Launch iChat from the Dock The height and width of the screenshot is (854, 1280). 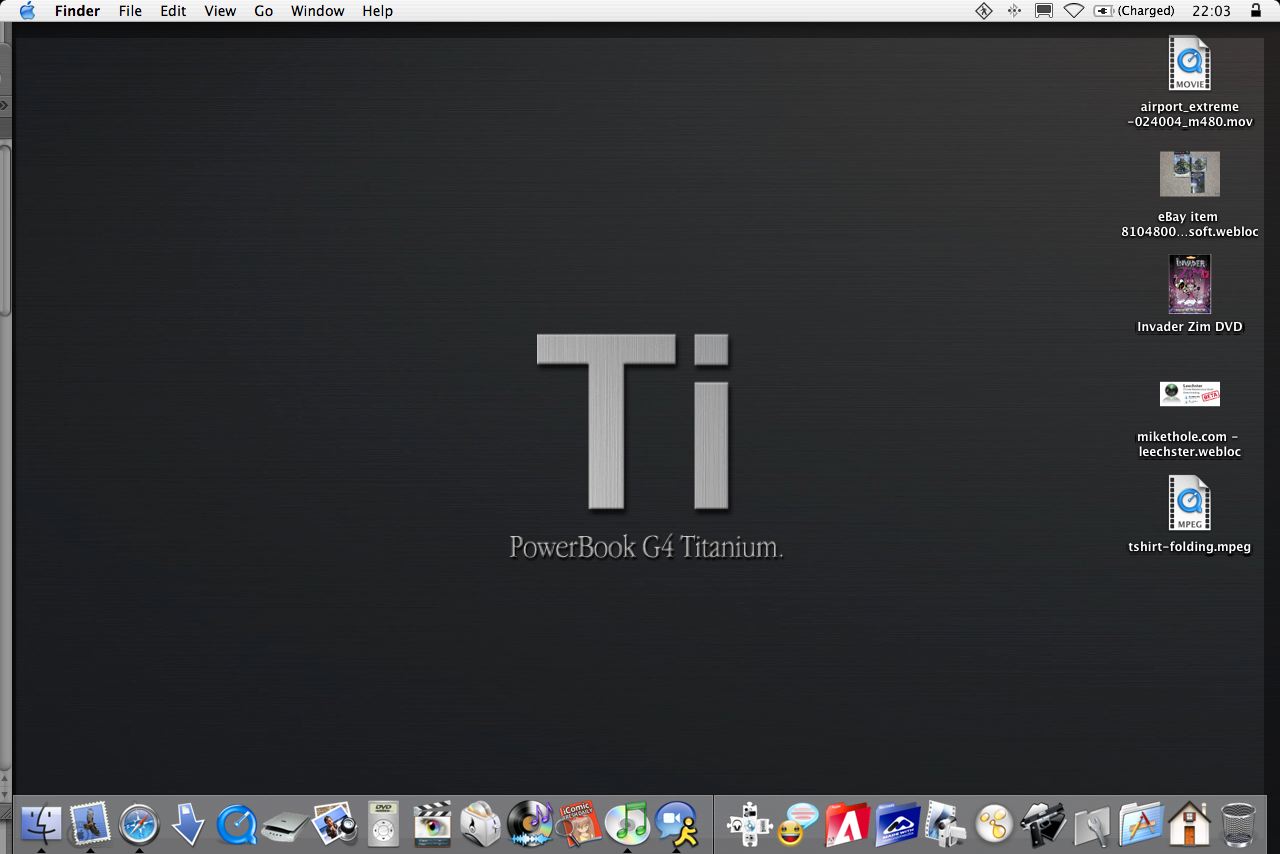click(677, 825)
